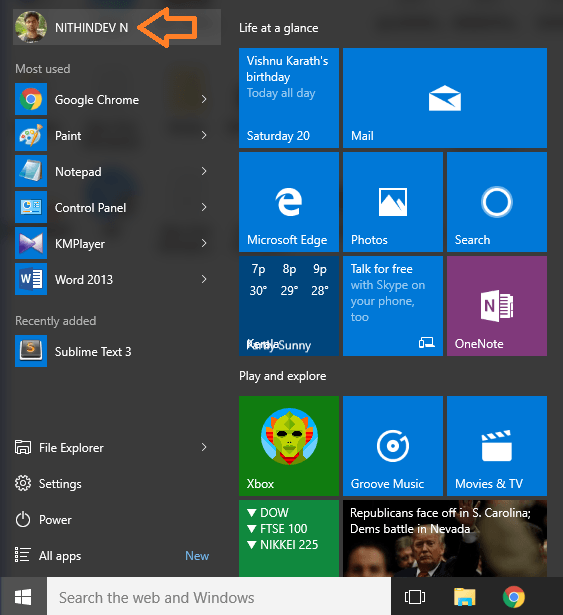Open Word 2013 icon

pyautogui.click(x=31, y=279)
